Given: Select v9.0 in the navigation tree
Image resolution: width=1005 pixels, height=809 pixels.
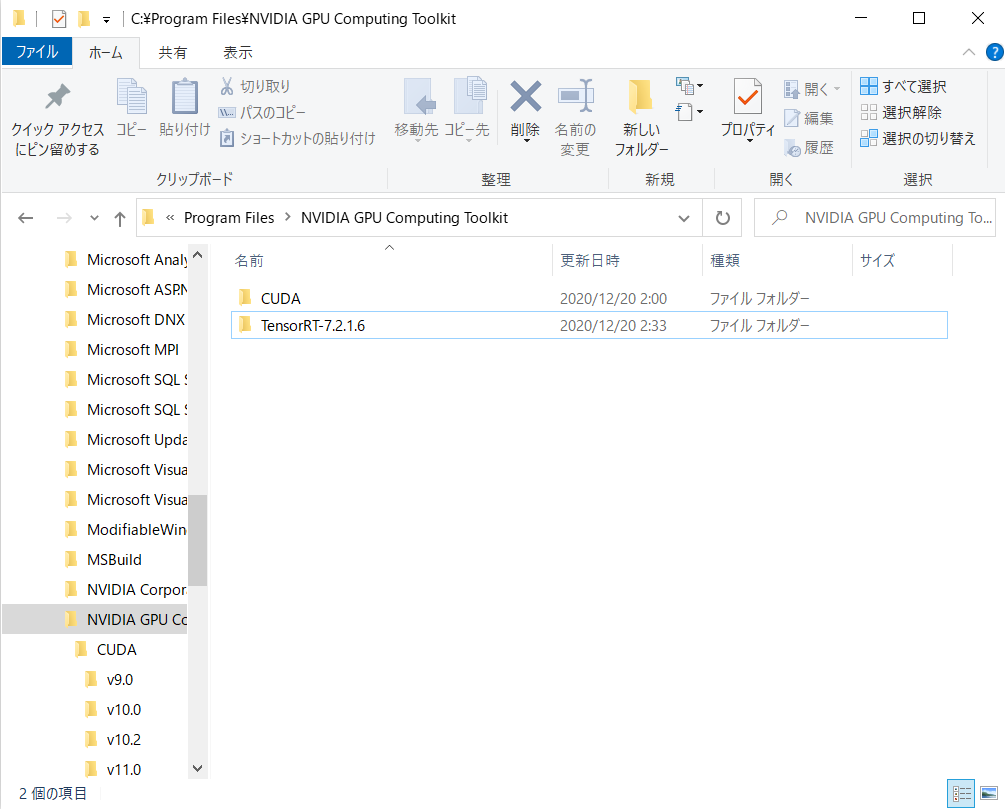Looking at the screenshot, I should point(119,680).
